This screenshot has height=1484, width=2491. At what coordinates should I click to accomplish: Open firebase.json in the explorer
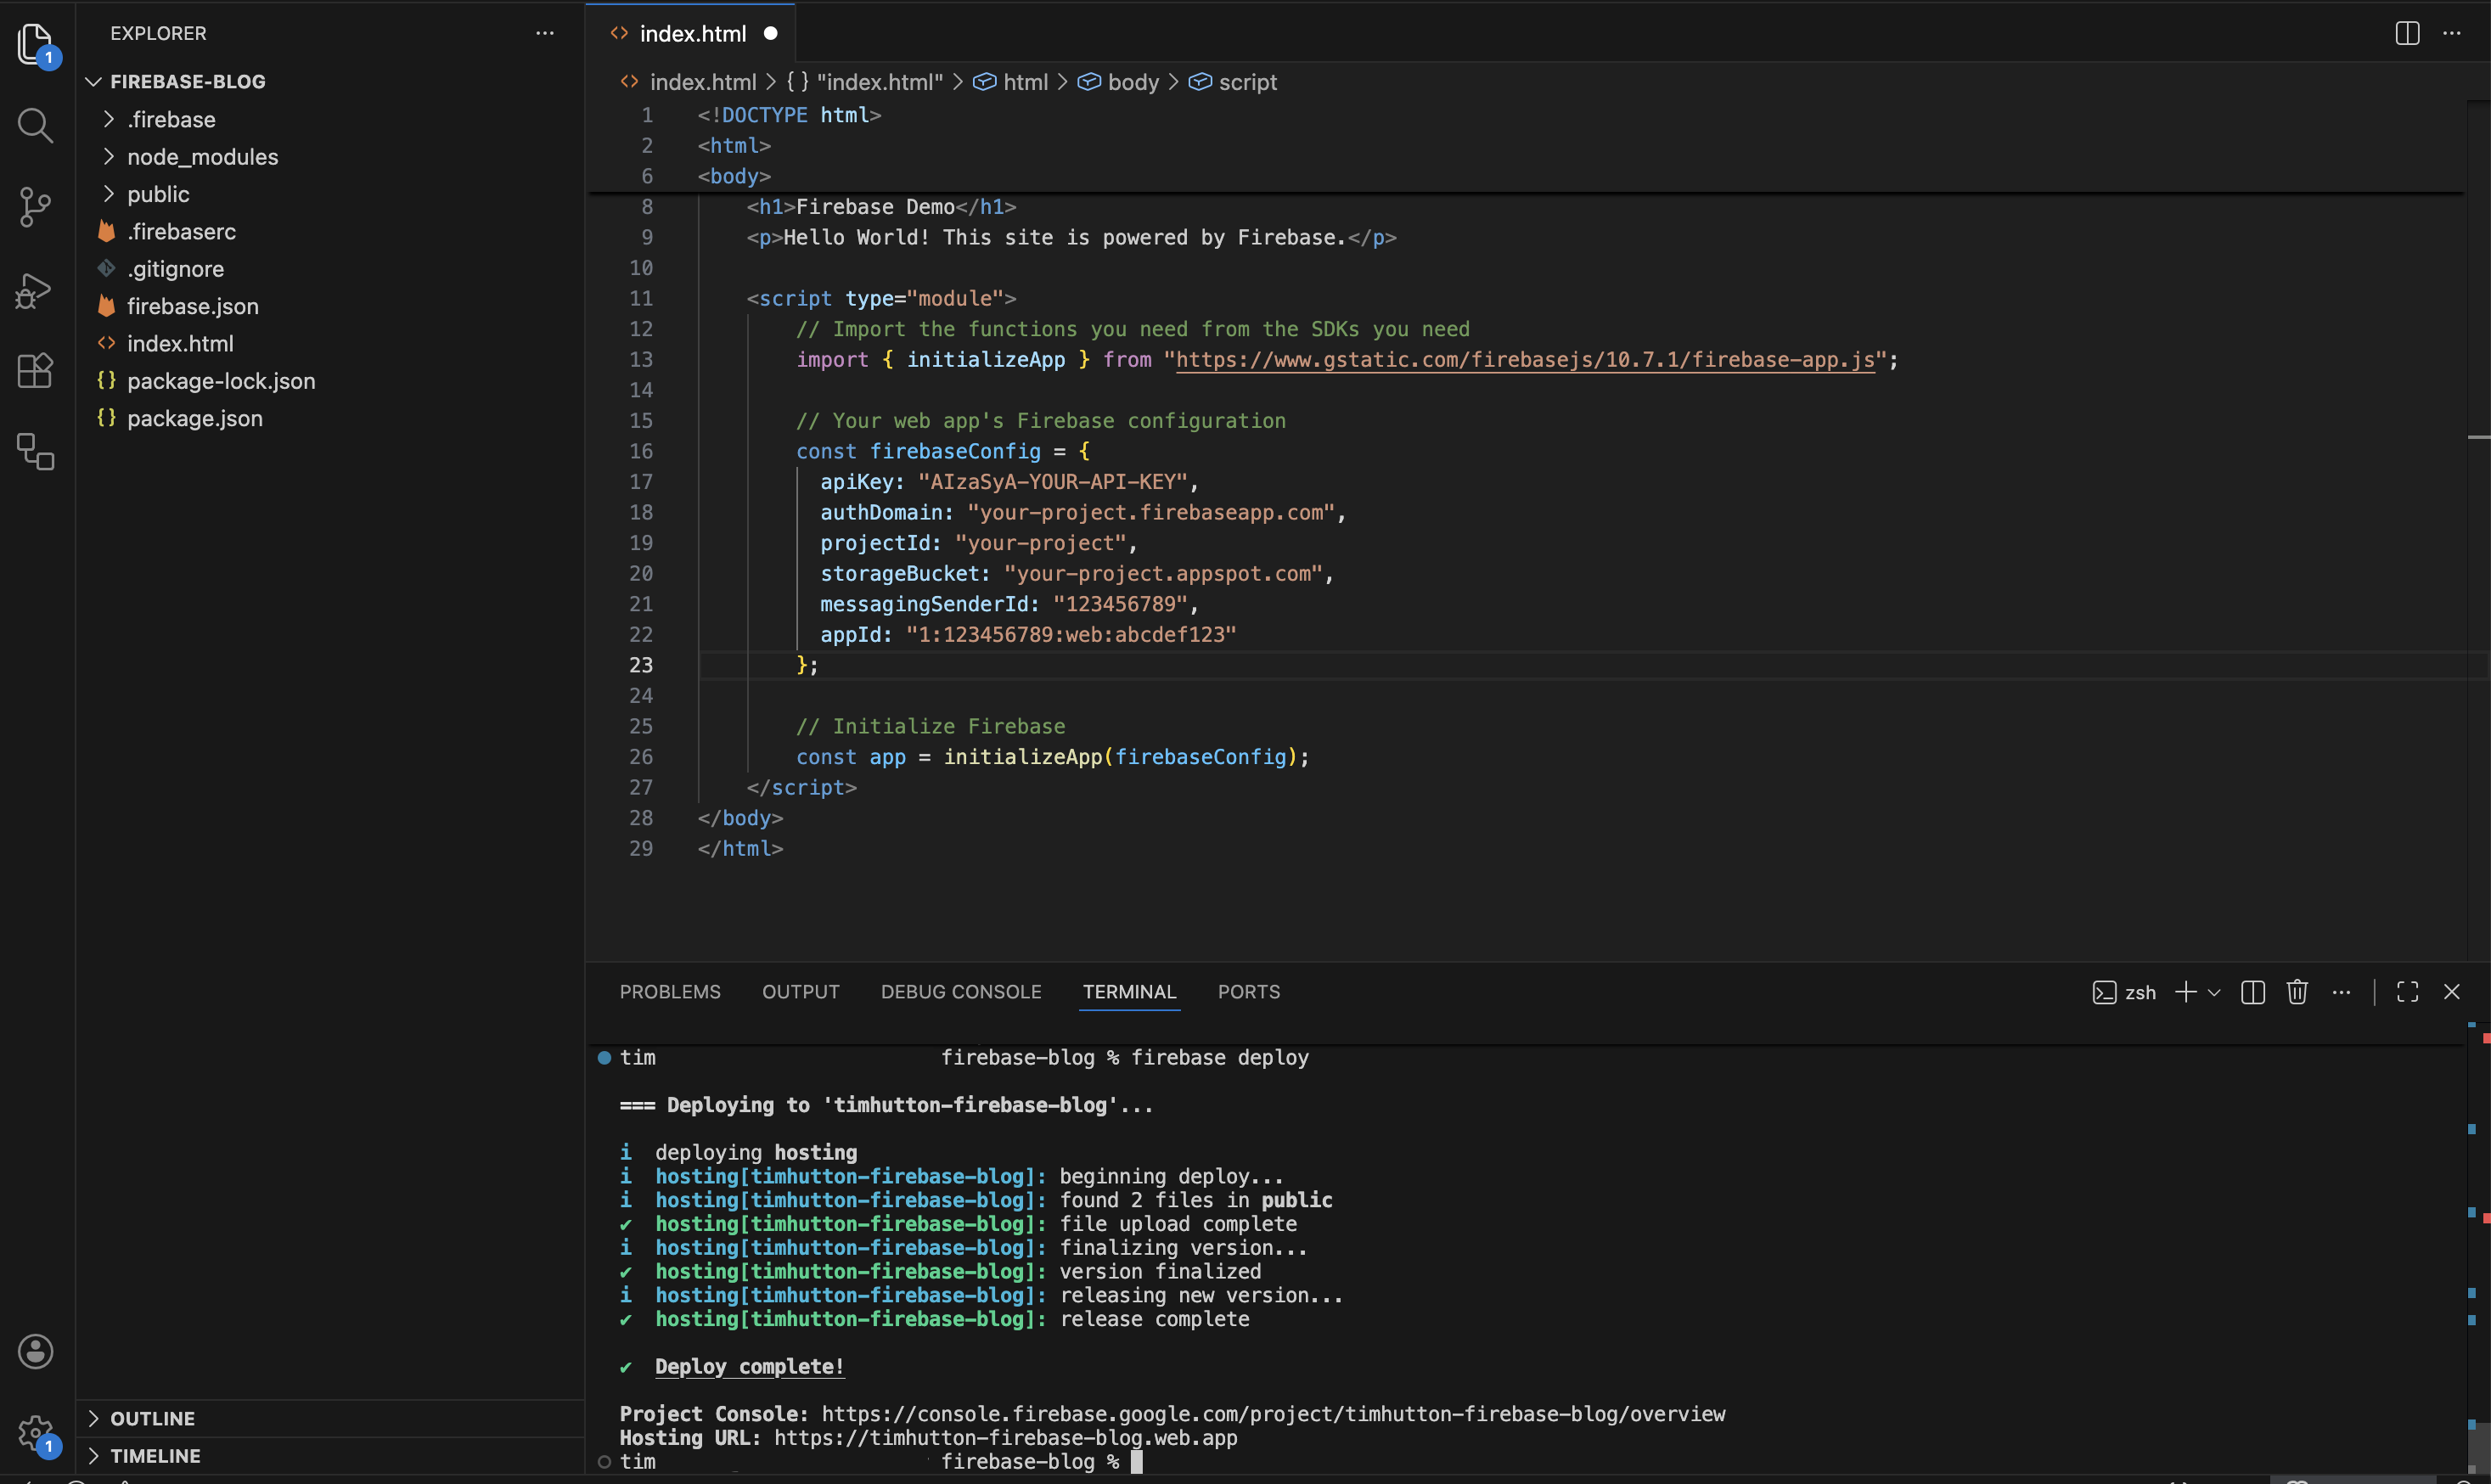coord(330,306)
